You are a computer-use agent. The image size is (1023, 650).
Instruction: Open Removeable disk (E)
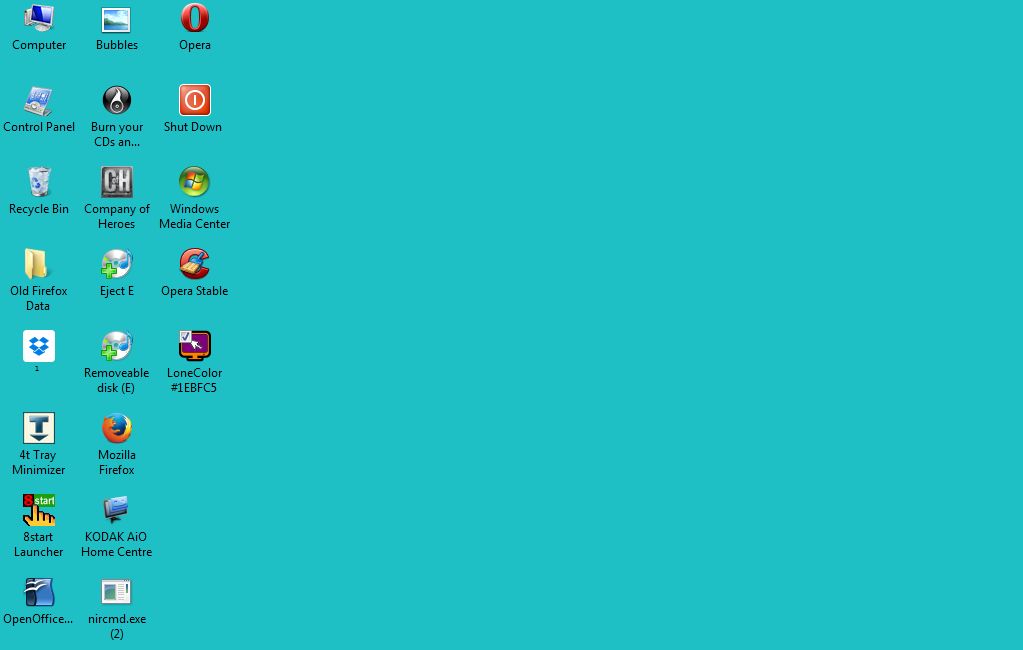coord(116,346)
